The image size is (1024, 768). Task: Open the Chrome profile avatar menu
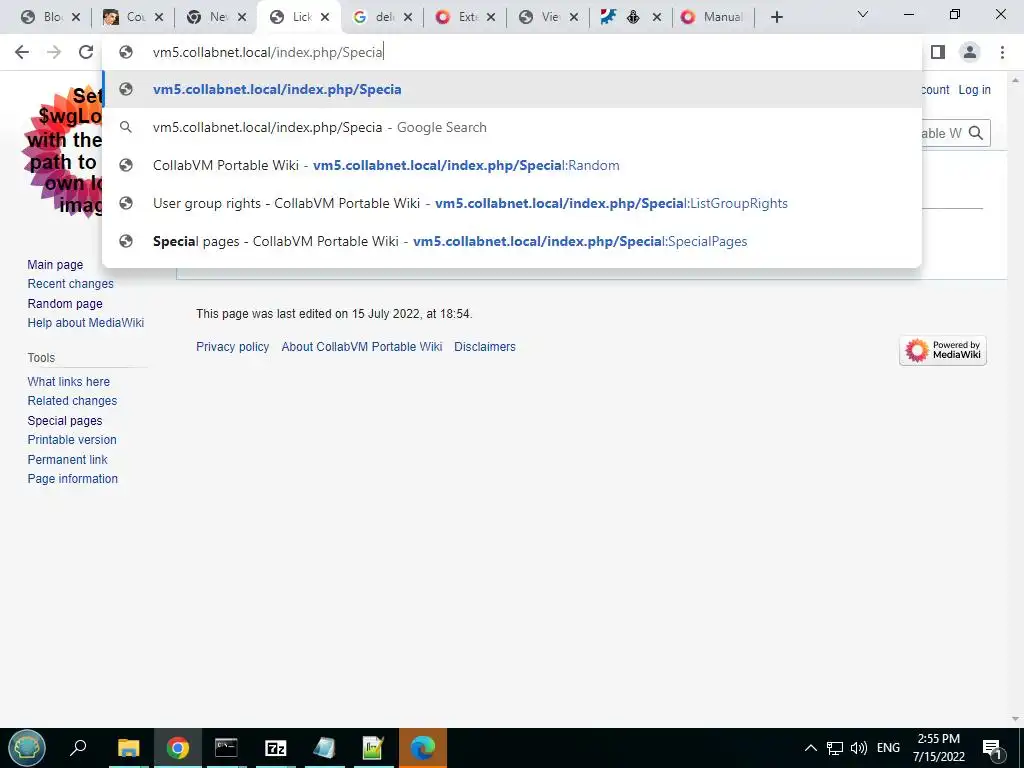tap(970, 52)
